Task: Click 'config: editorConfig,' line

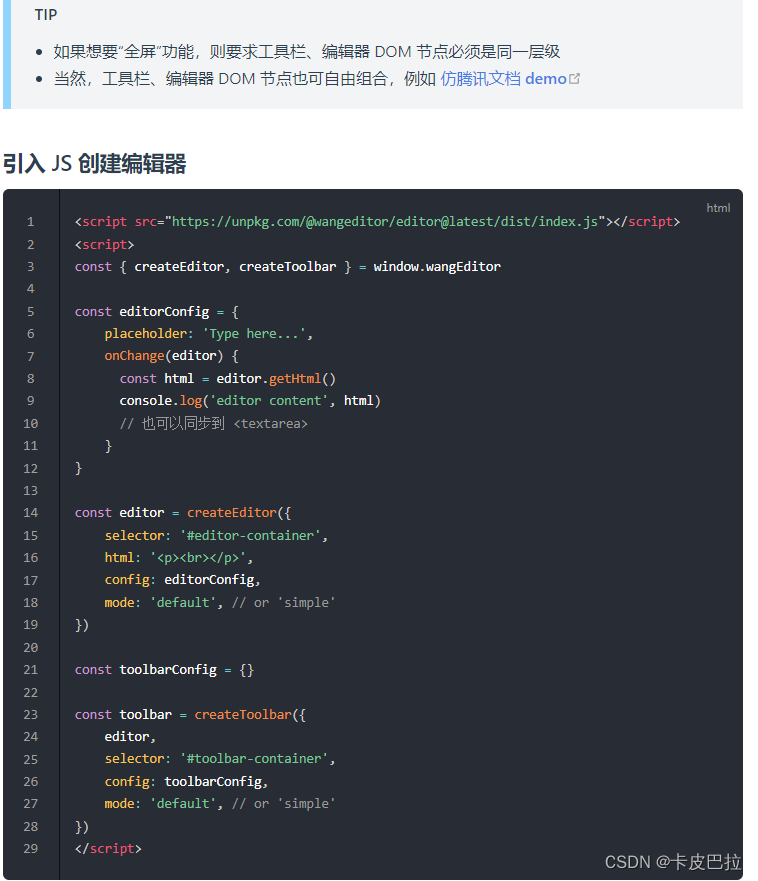Action: (183, 580)
